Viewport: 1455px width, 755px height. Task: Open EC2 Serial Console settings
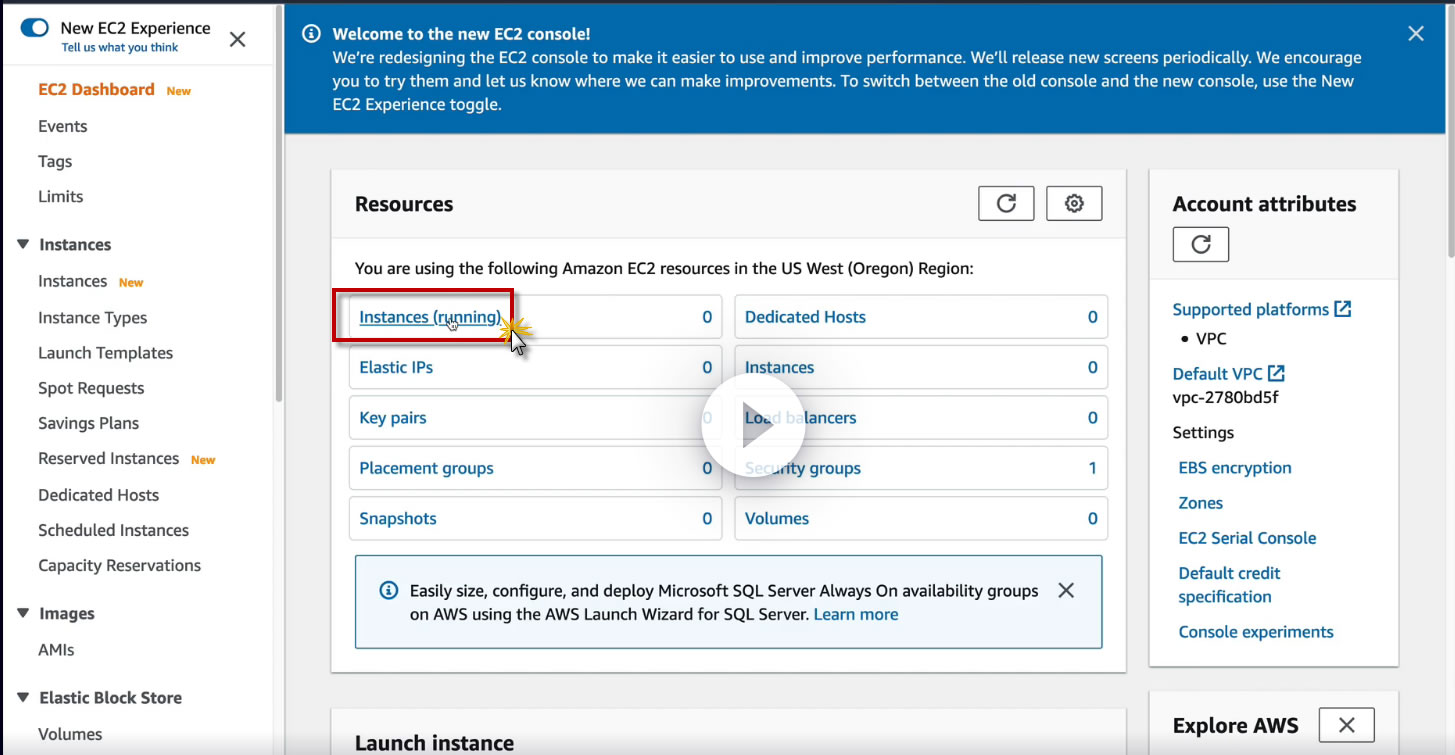[1247, 538]
